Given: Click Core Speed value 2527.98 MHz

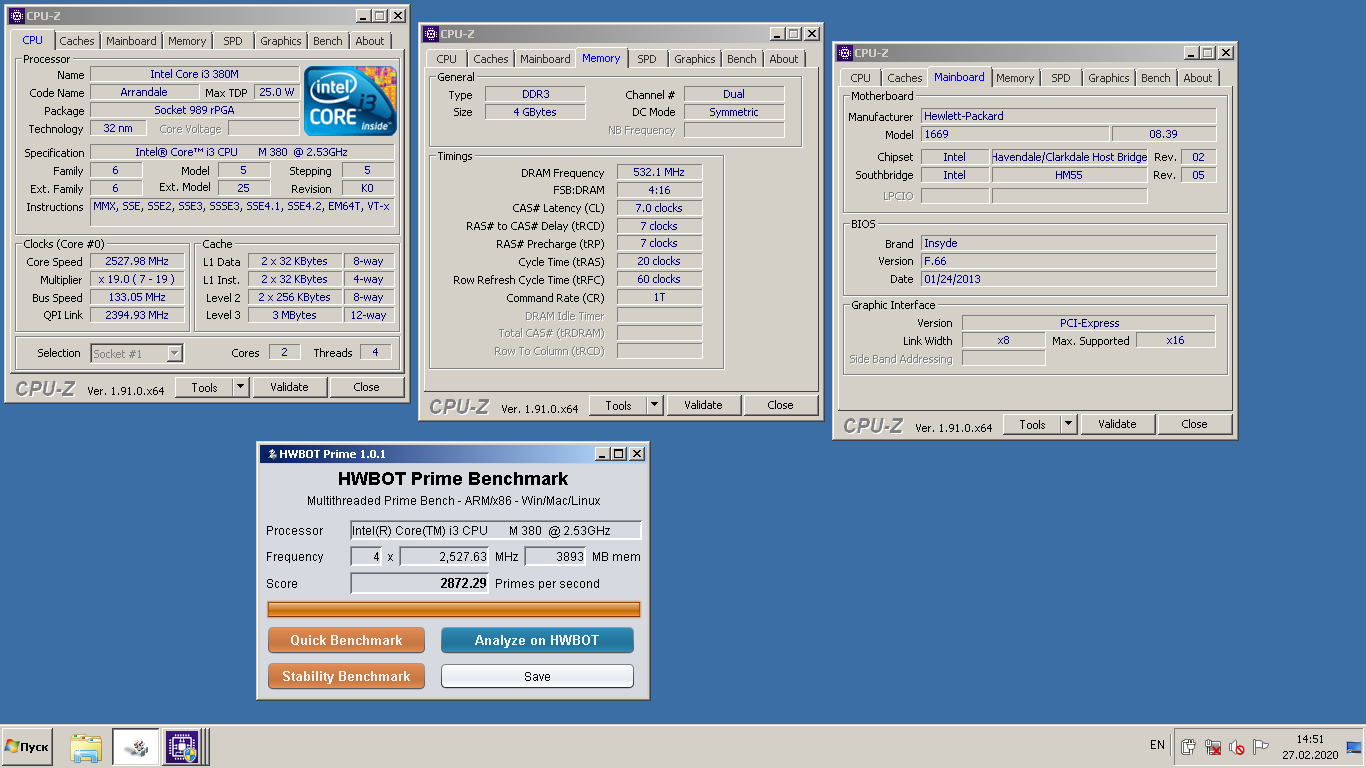Looking at the screenshot, I should 137,261.
